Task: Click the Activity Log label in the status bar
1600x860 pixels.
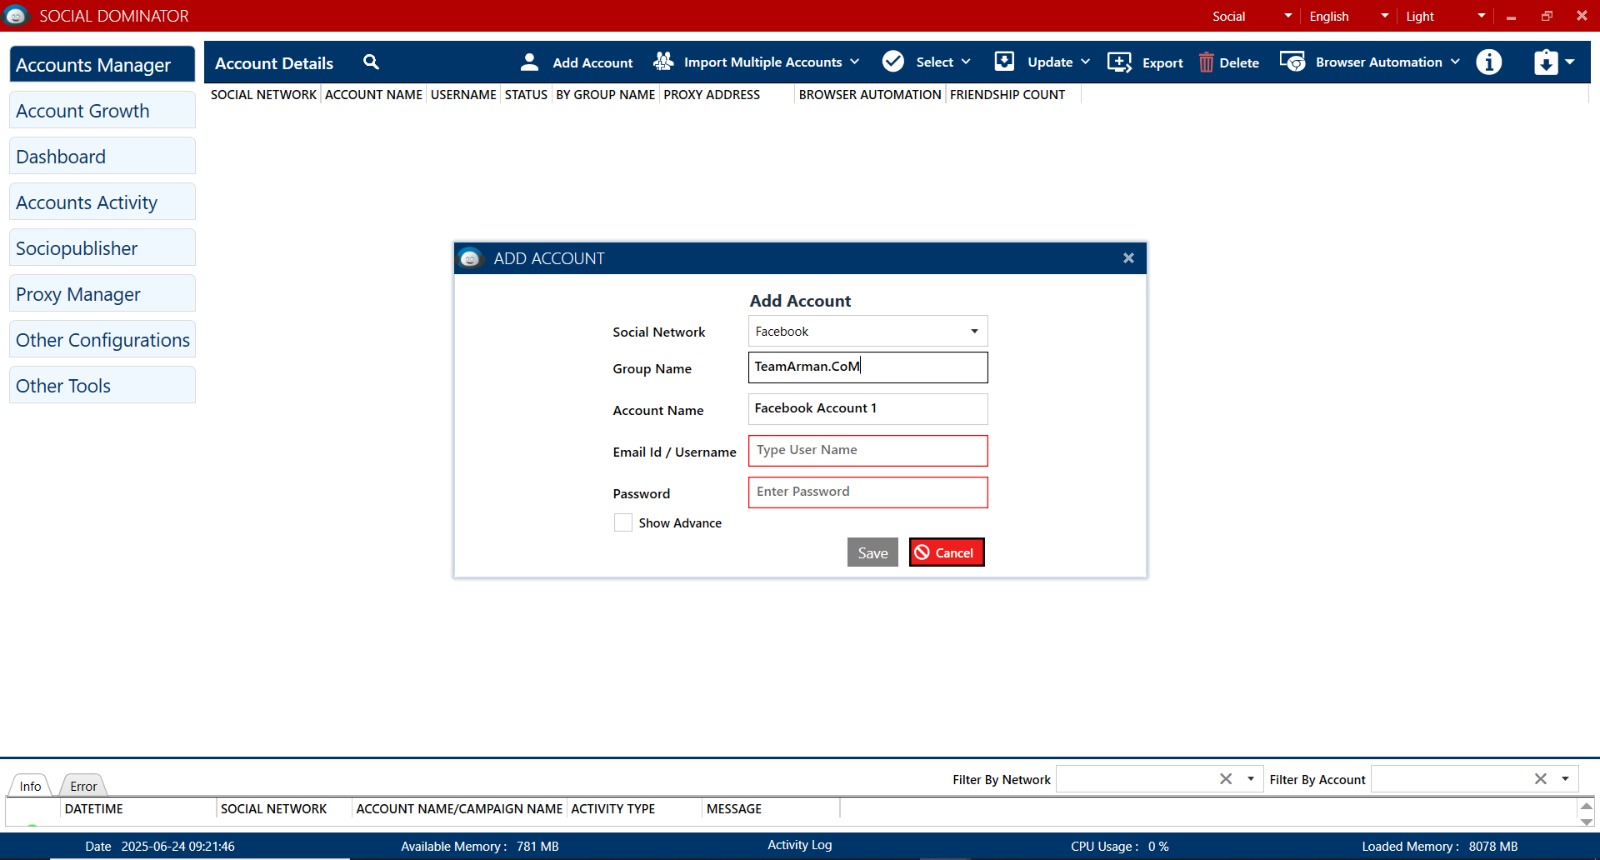Action: pos(800,845)
